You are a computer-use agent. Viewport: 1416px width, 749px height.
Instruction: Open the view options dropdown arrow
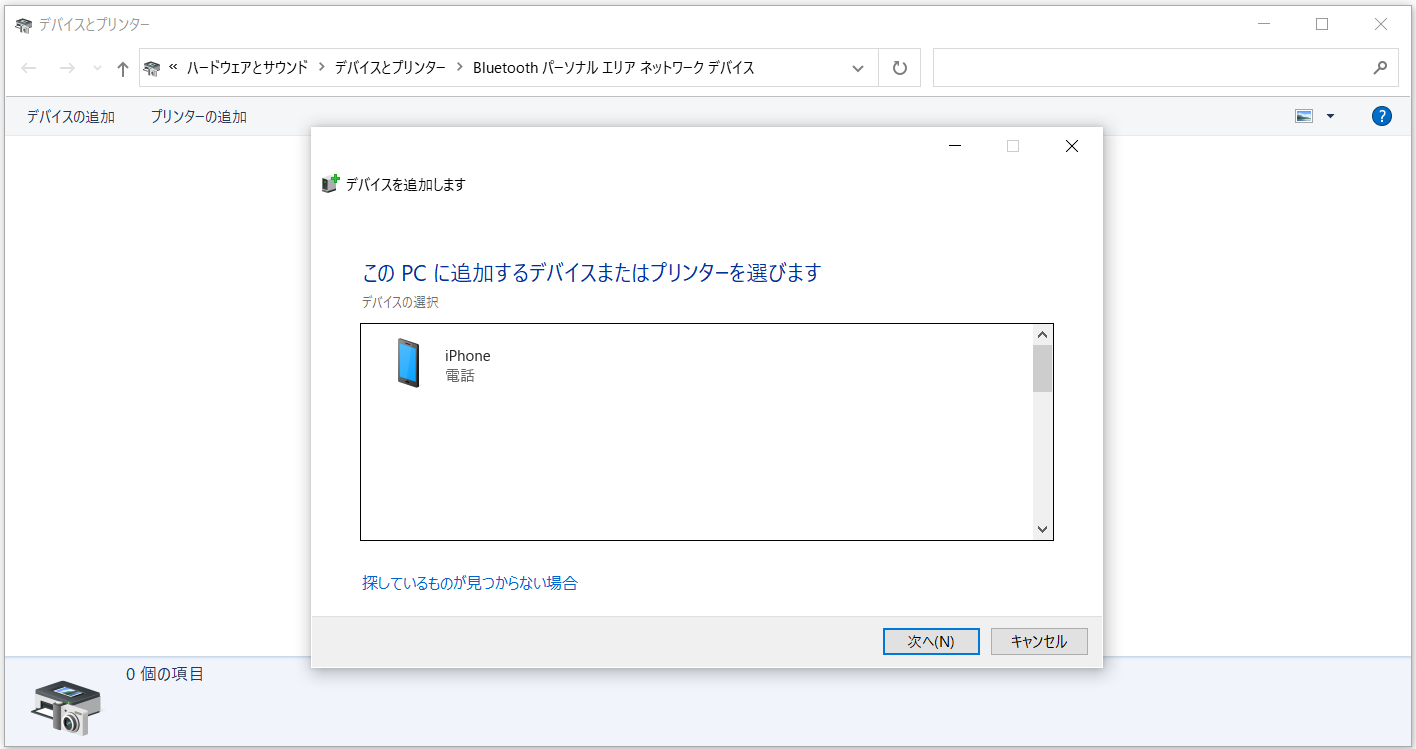(x=1330, y=116)
